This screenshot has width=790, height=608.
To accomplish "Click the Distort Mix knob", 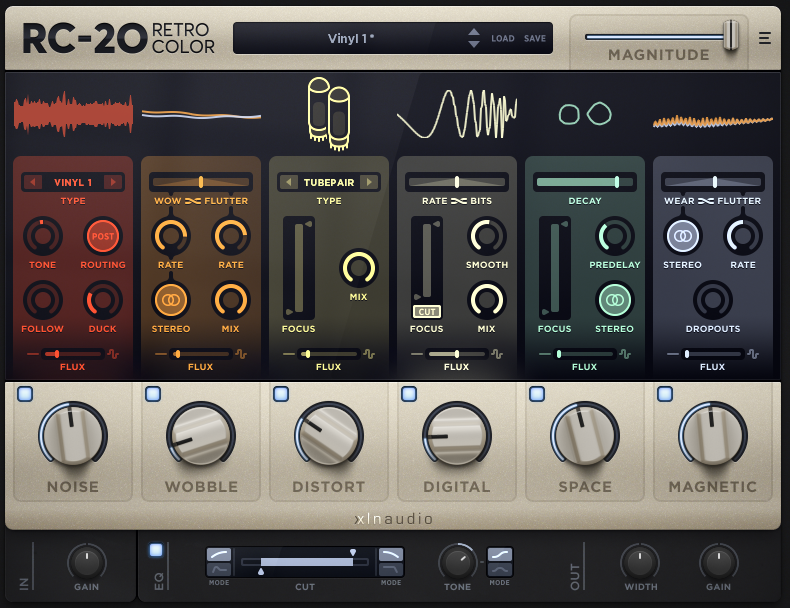I will pyautogui.click(x=358, y=268).
